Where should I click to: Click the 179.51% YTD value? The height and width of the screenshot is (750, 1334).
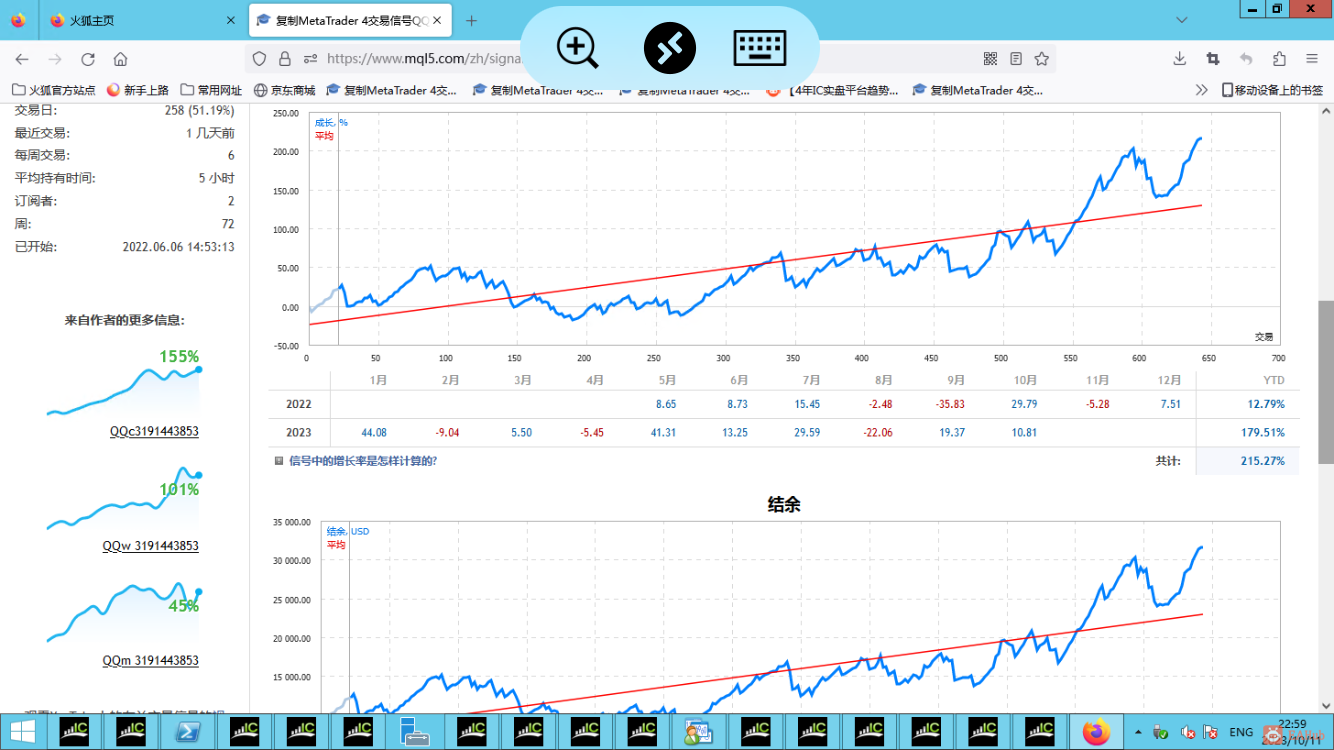(x=1262, y=433)
